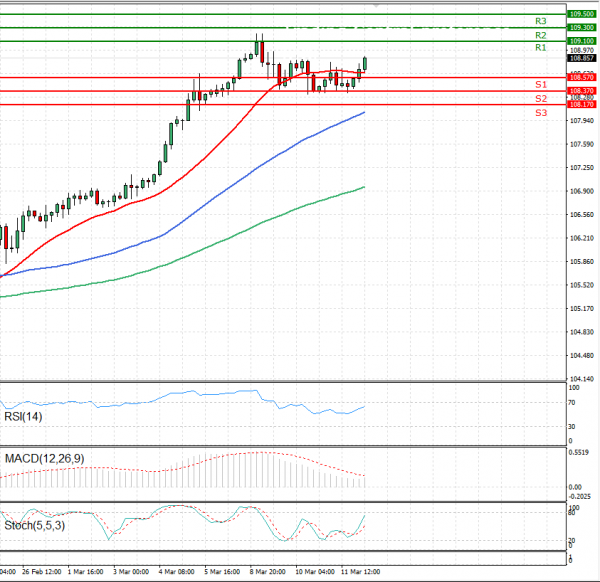Screen dimensions: 600x582
Task: Click the 26 Feb 12:00 time label
Action: pos(42,572)
